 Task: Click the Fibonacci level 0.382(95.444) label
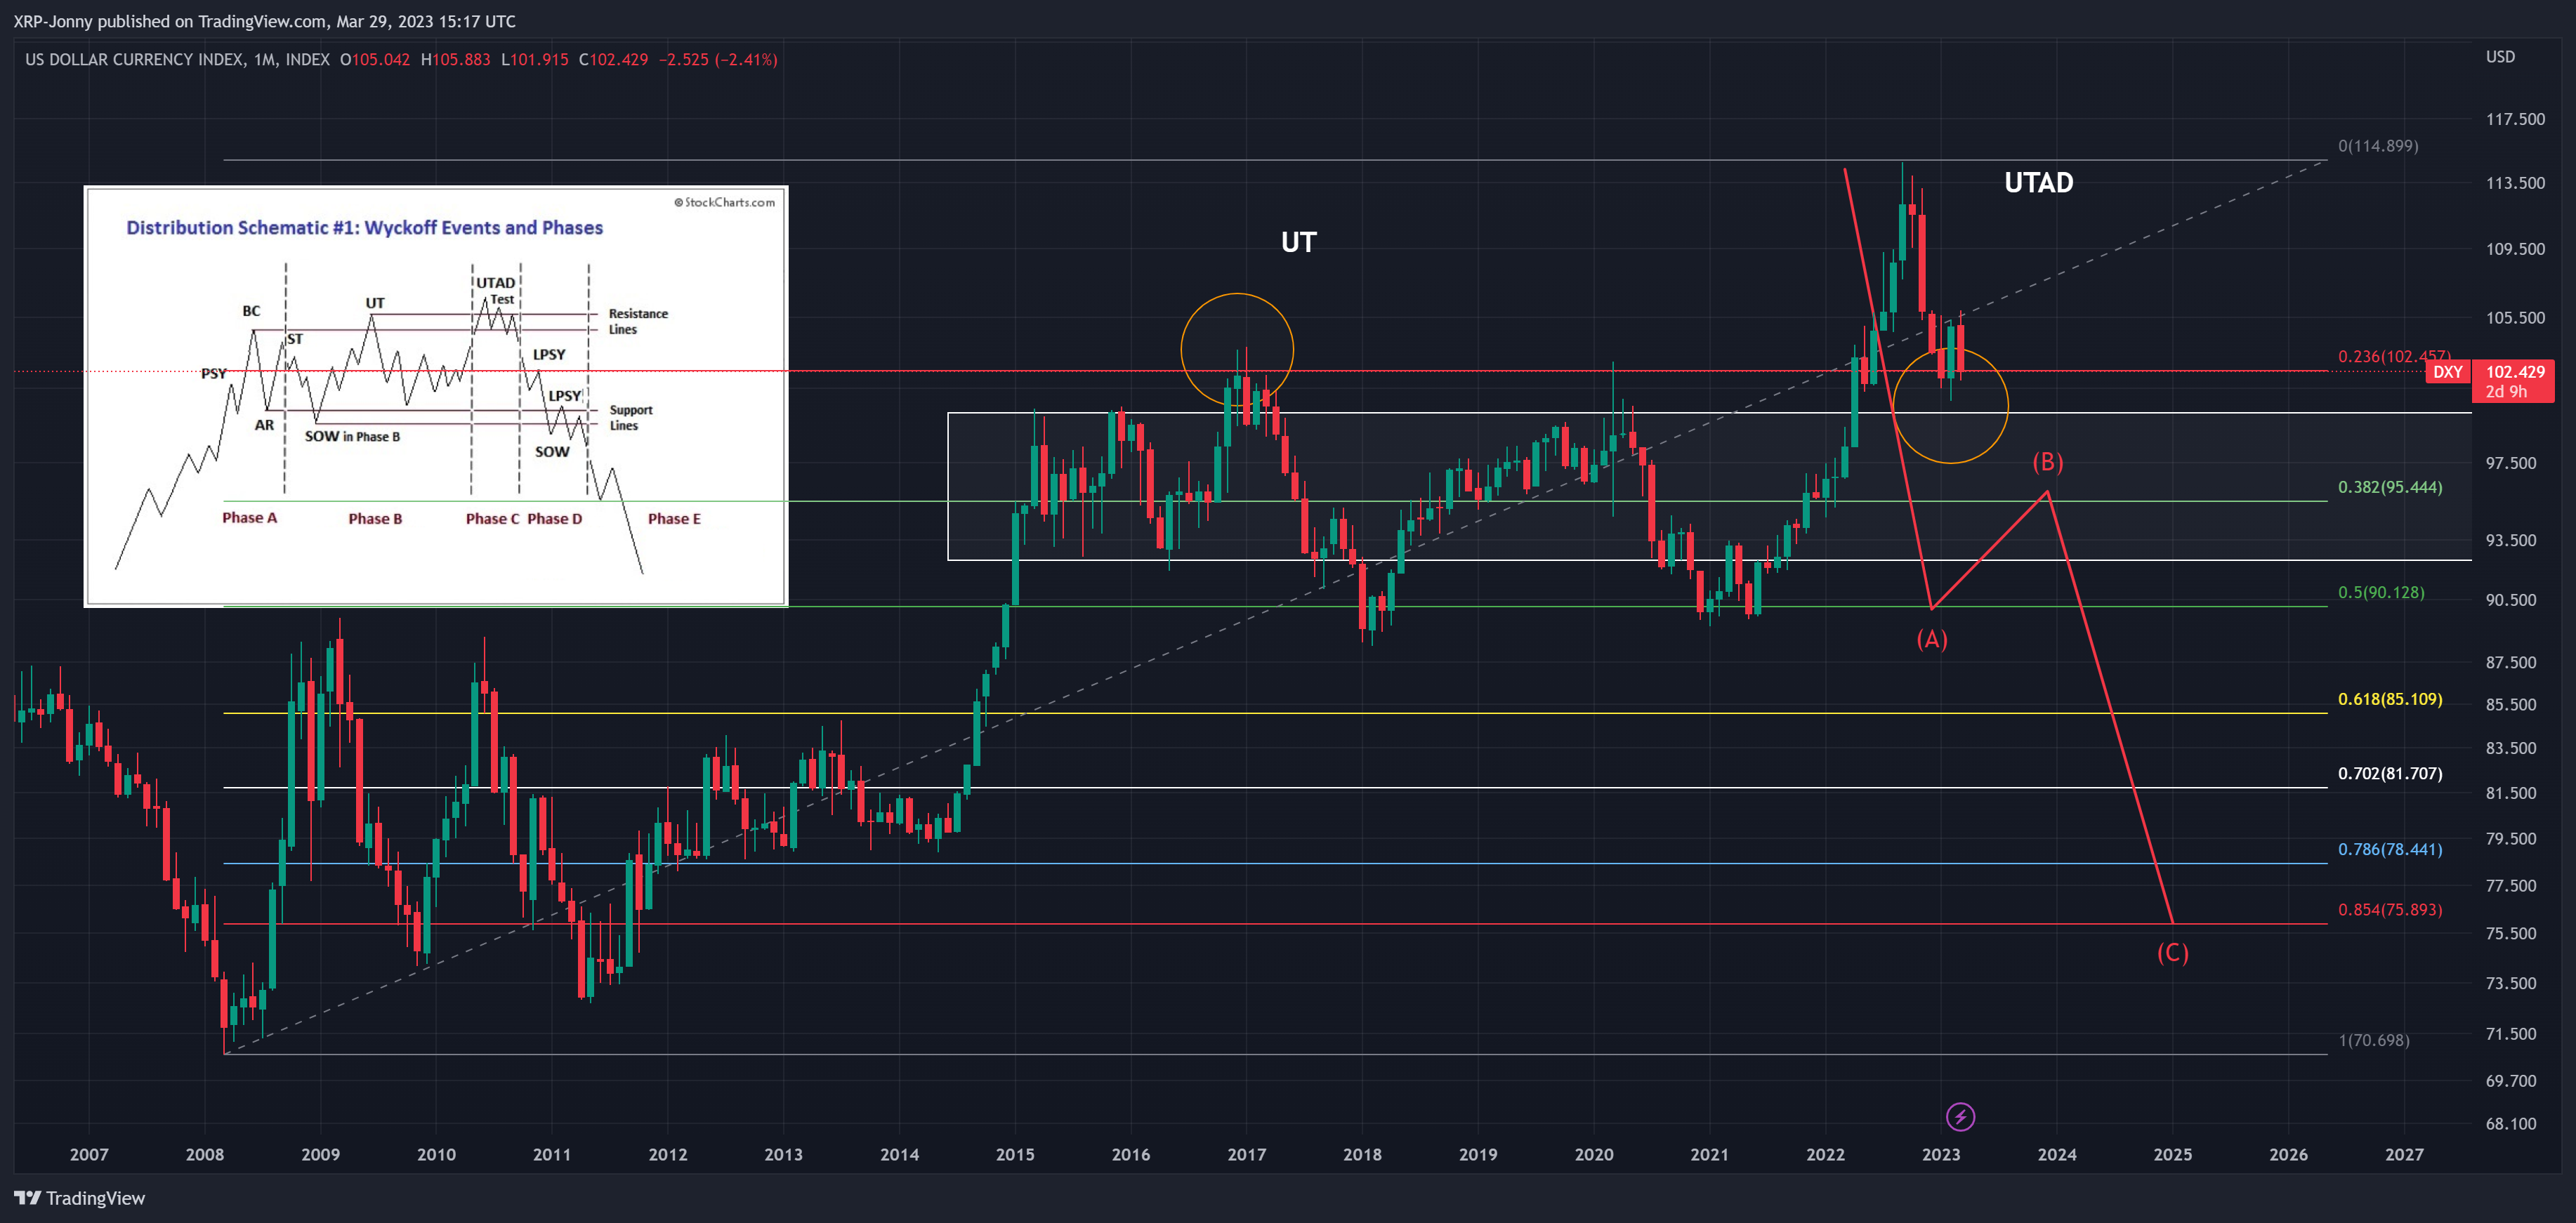pos(2389,488)
